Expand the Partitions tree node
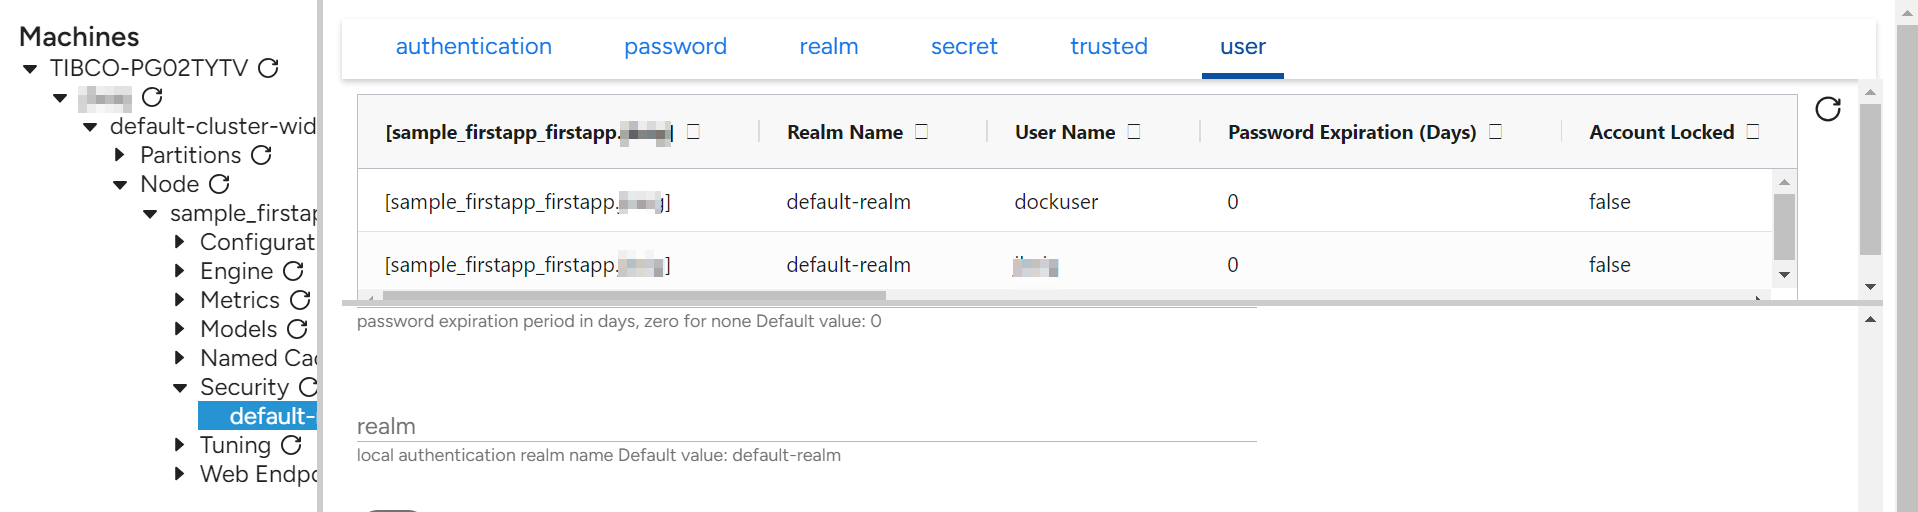Viewport: 1918px width, 512px height. [120, 155]
